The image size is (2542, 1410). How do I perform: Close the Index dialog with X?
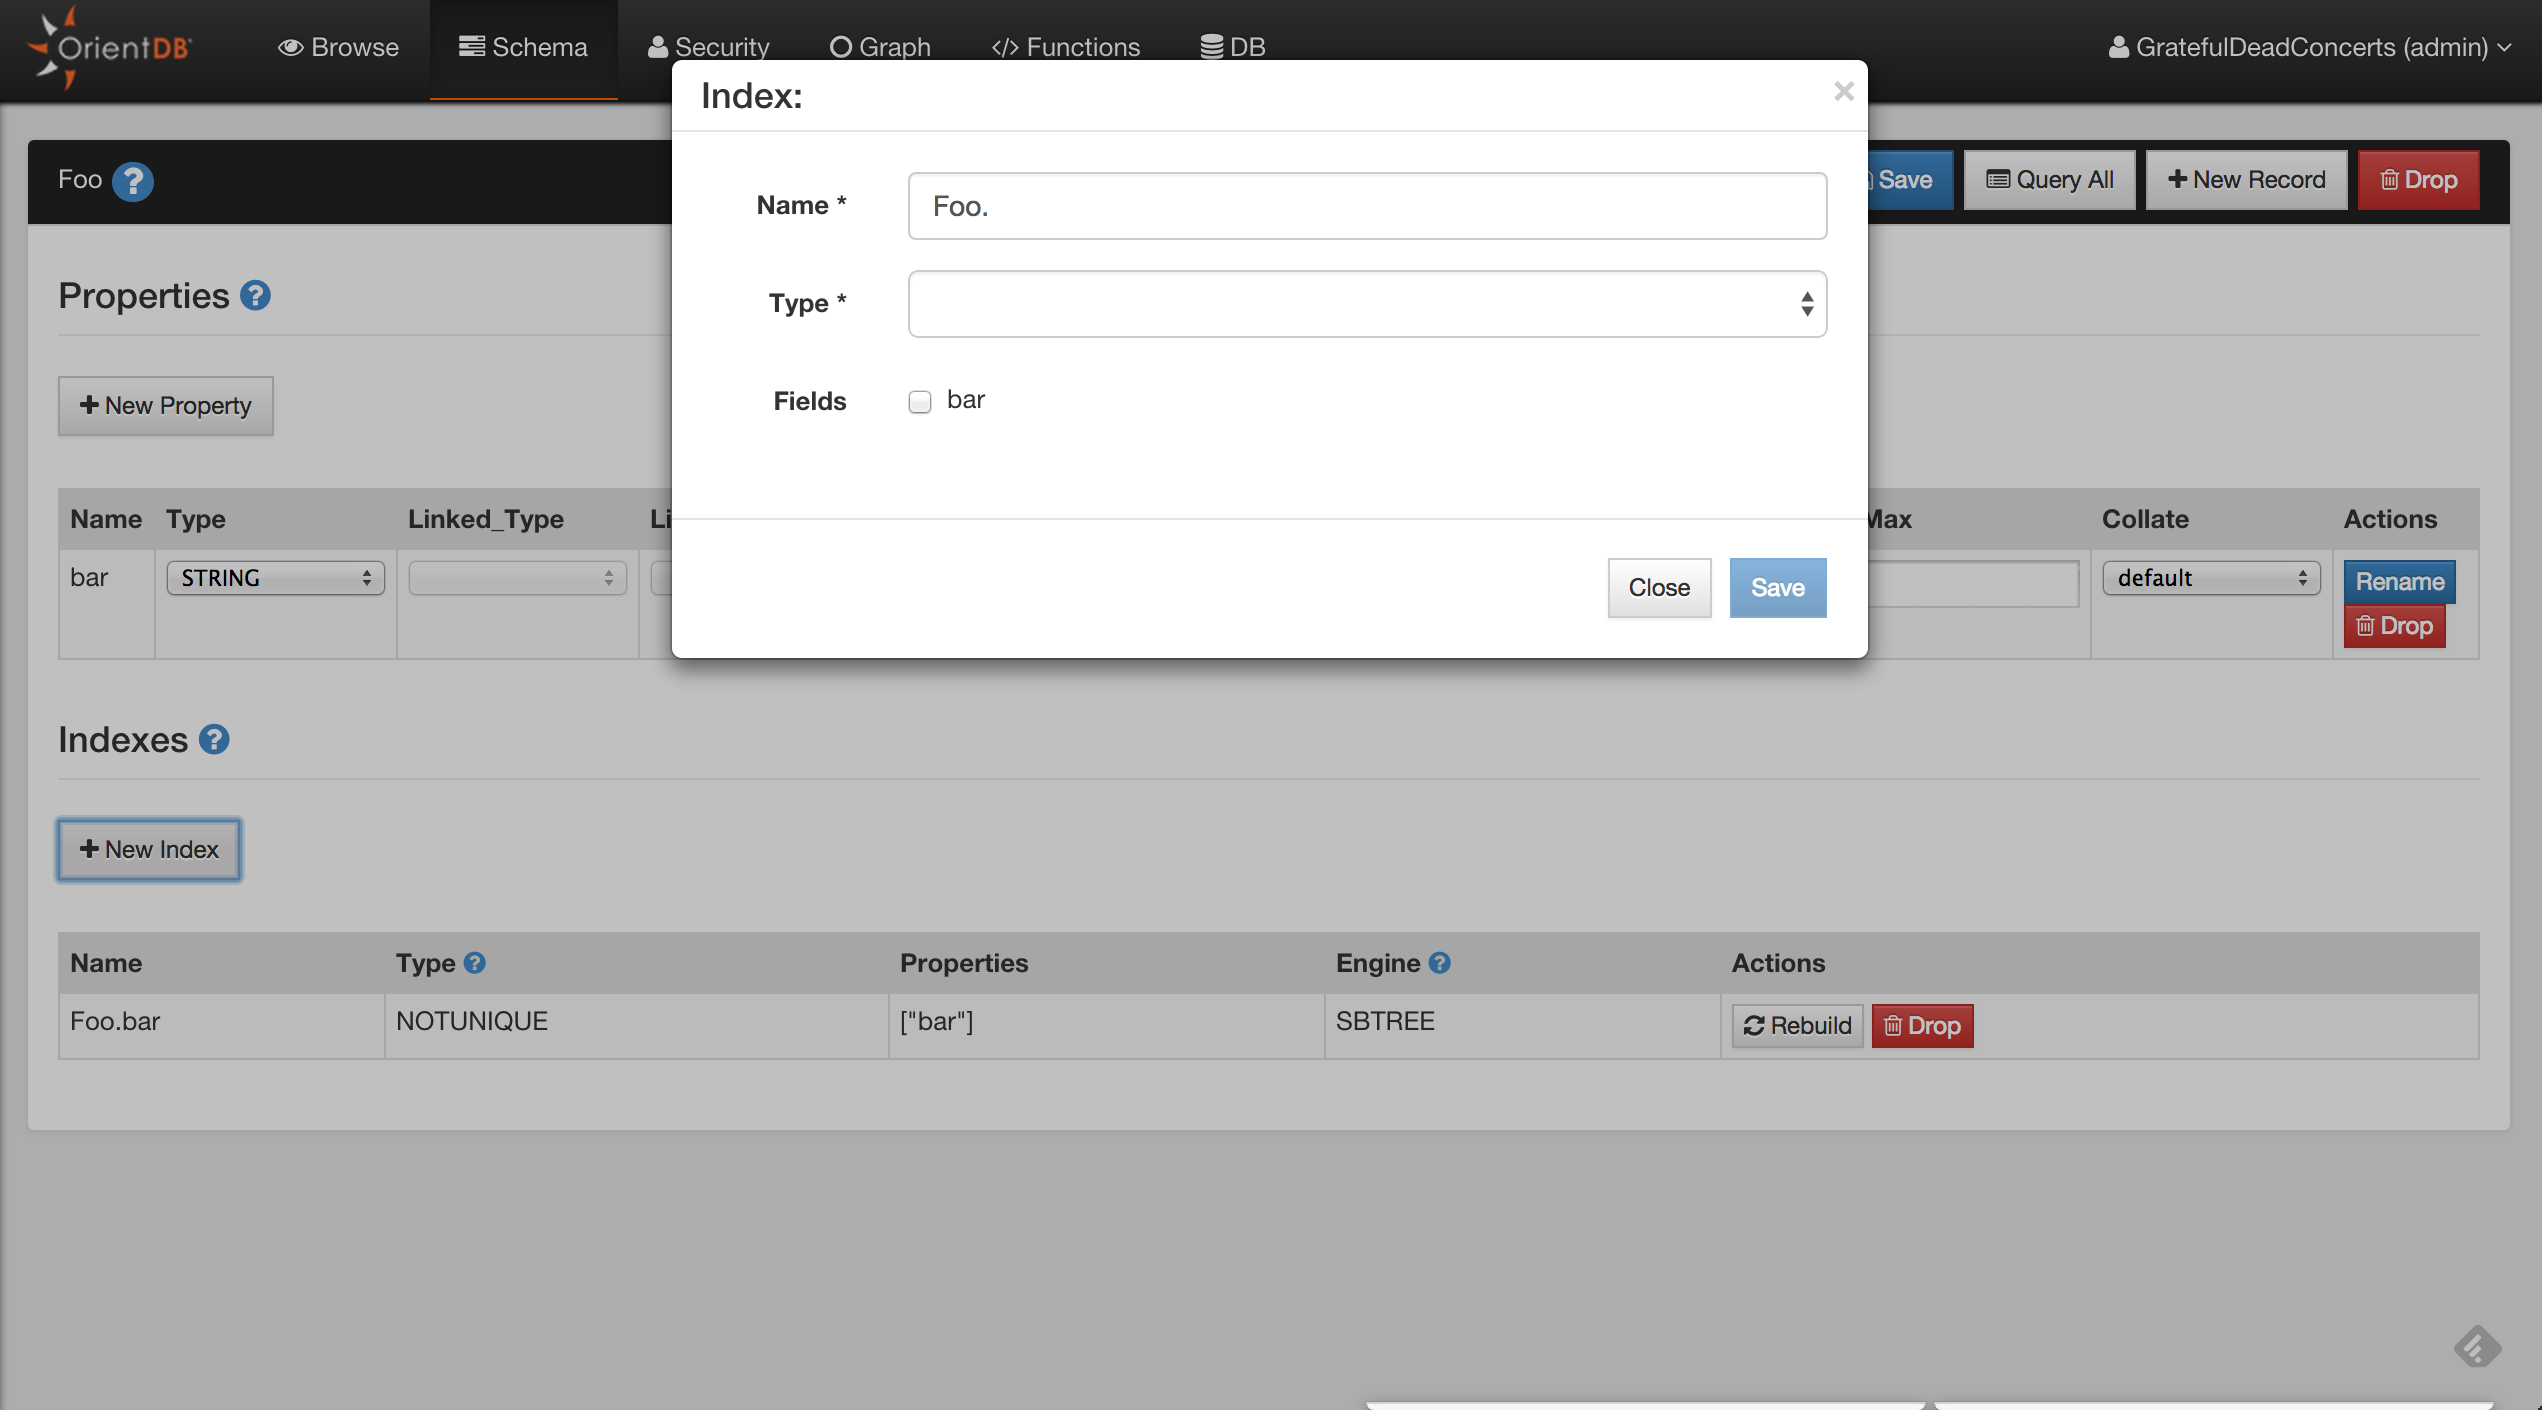1844,92
